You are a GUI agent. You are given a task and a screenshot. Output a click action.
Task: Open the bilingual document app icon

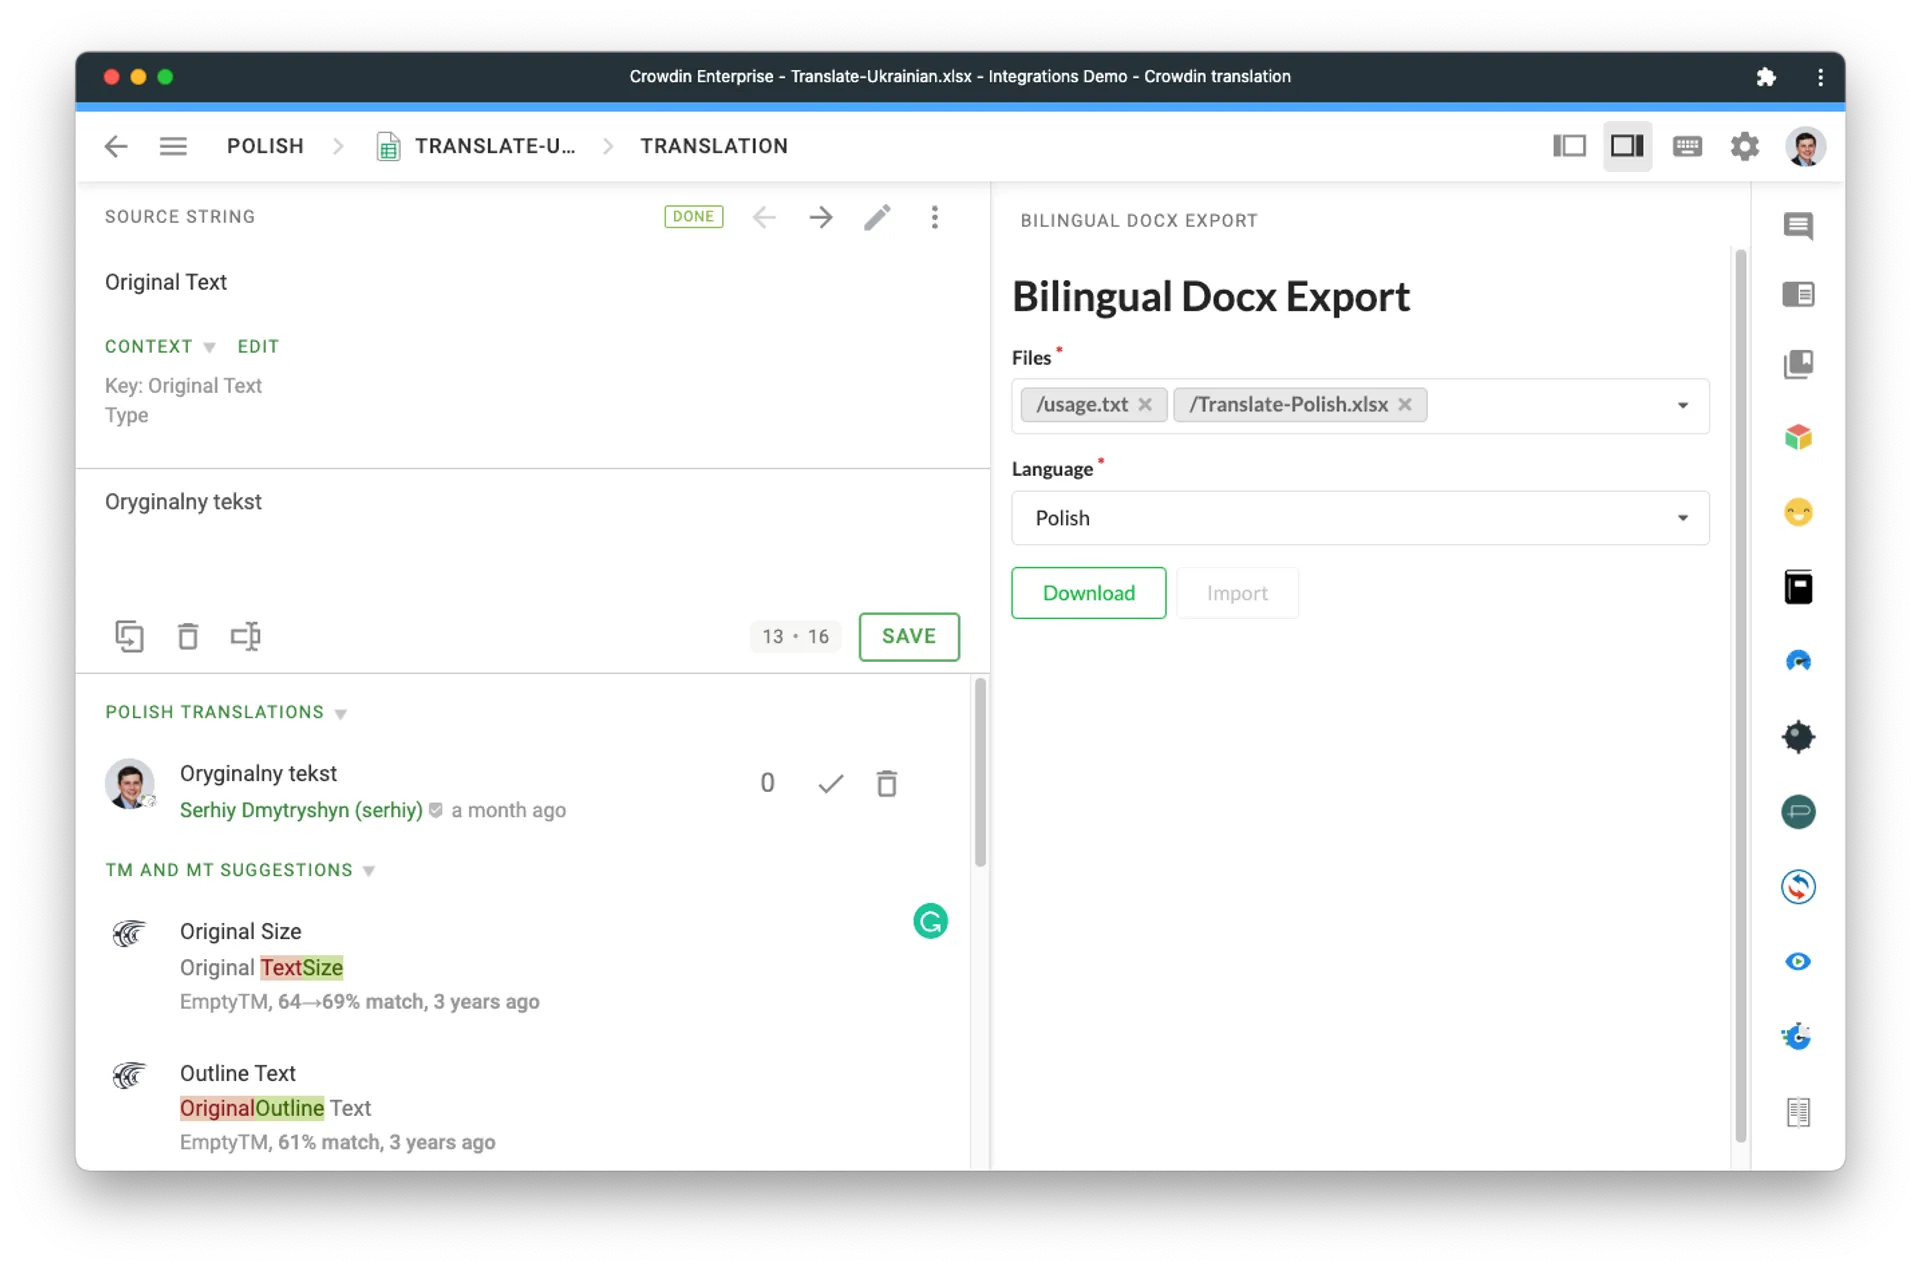pos(1797,1111)
